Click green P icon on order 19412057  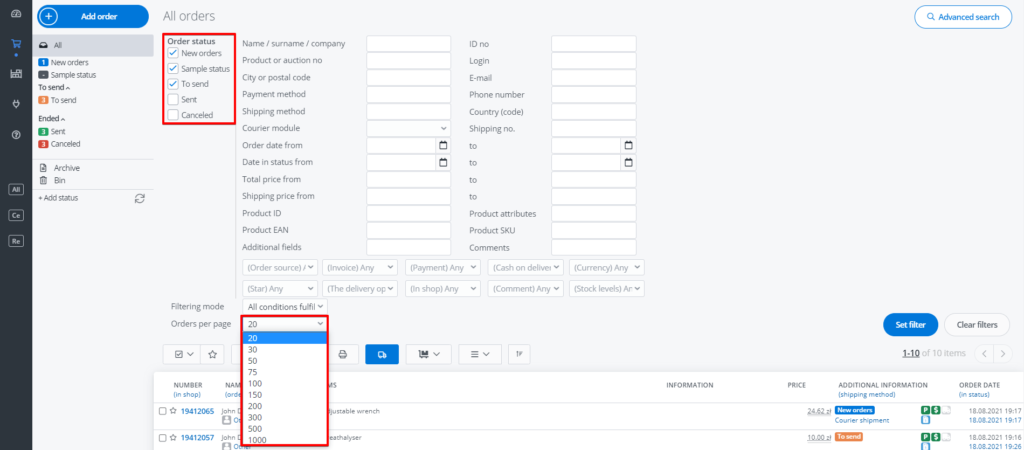point(925,436)
